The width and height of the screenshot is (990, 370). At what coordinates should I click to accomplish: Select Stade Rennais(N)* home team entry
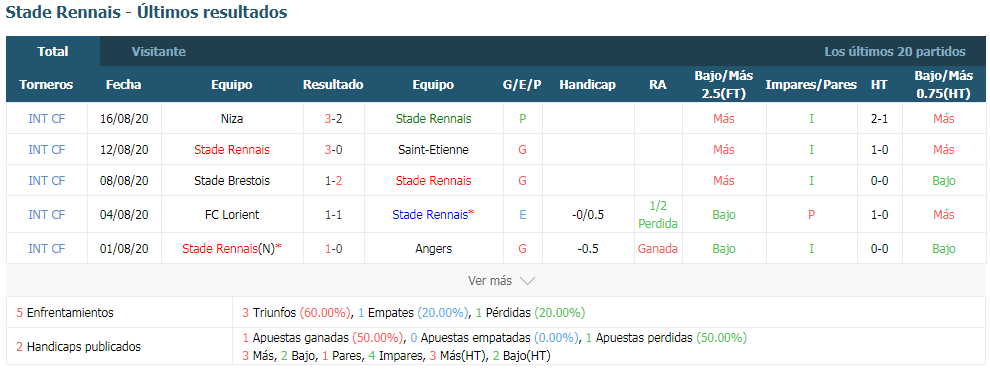coord(232,249)
